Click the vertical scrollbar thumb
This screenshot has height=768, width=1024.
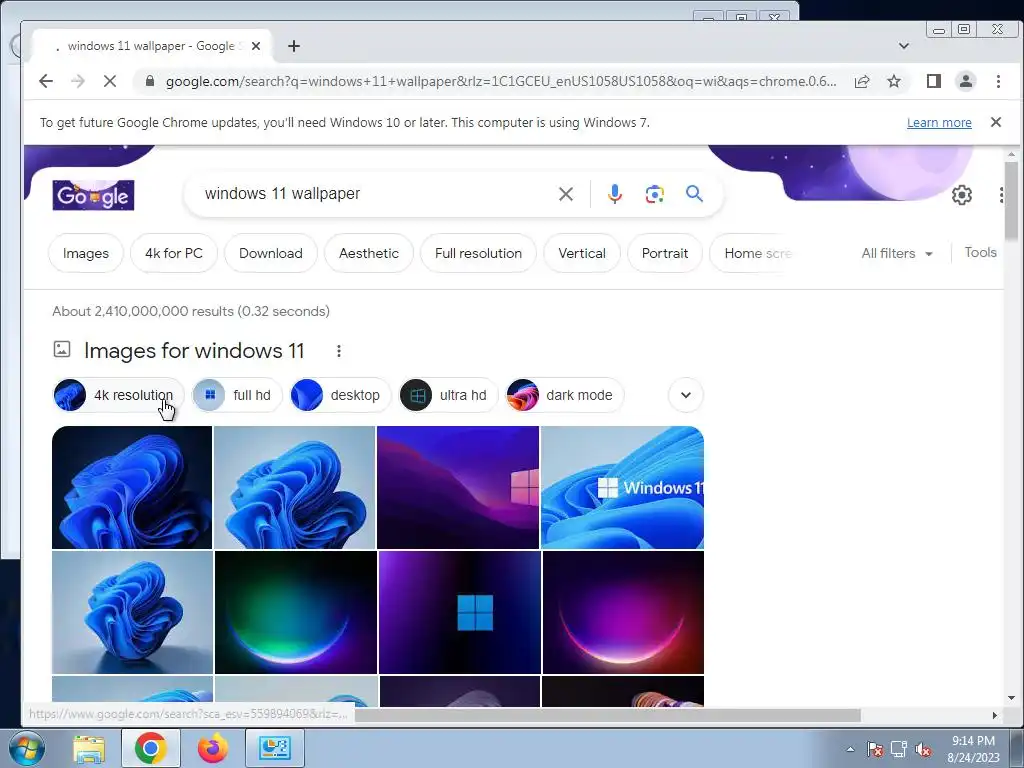pyautogui.click(x=1012, y=200)
